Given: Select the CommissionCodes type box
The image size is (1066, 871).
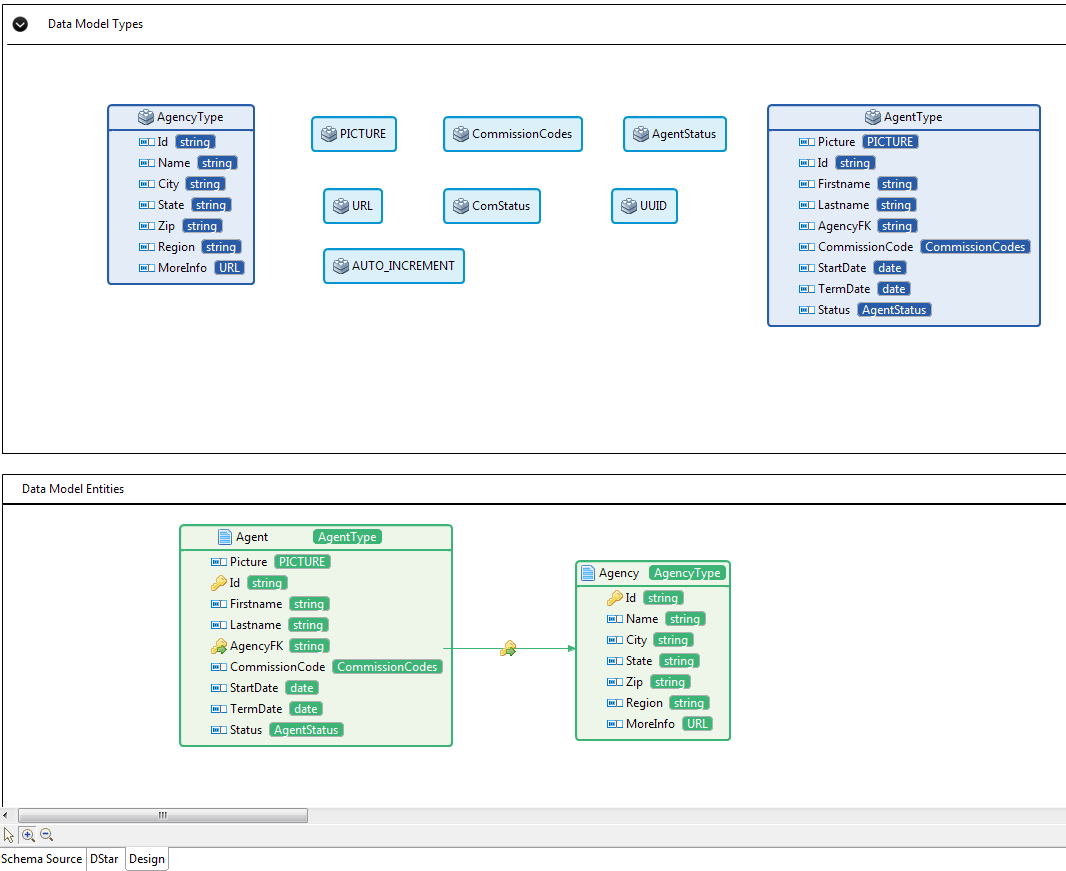Looking at the screenshot, I should pyautogui.click(x=512, y=134).
